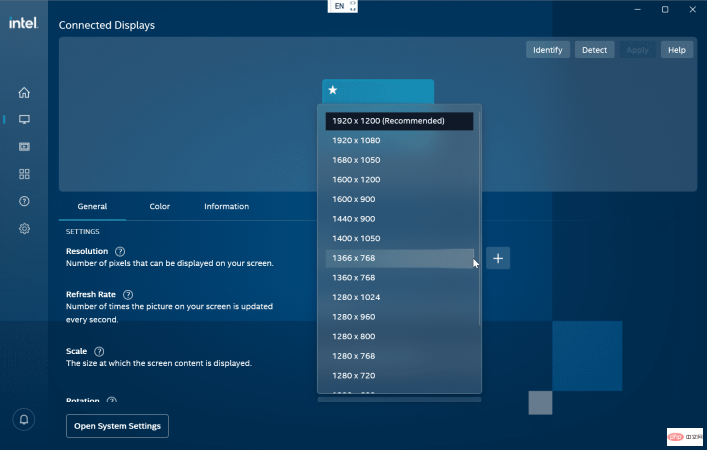The width and height of the screenshot is (707, 450).
Task: Maximize the Intel window
Action: click(665, 9)
